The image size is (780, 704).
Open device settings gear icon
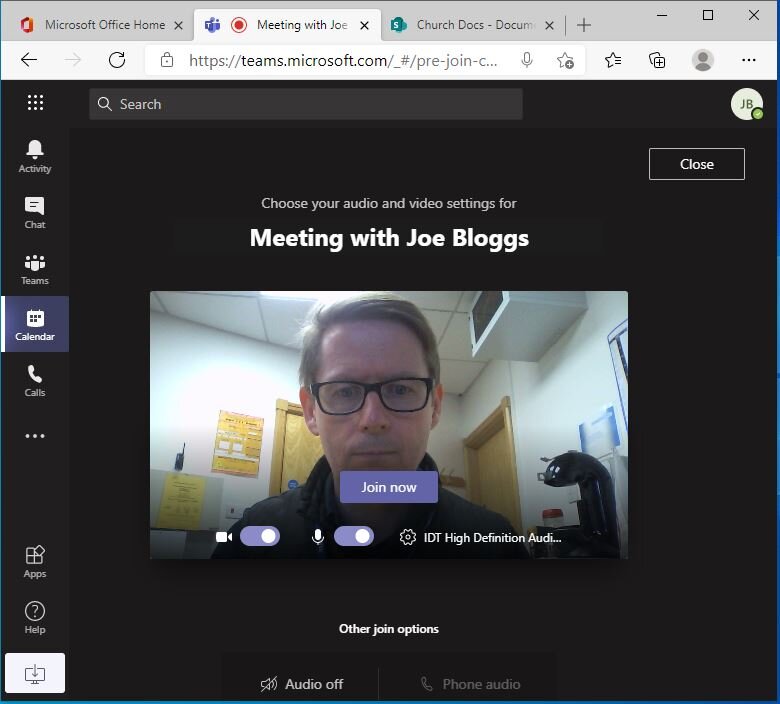(407, 537)
